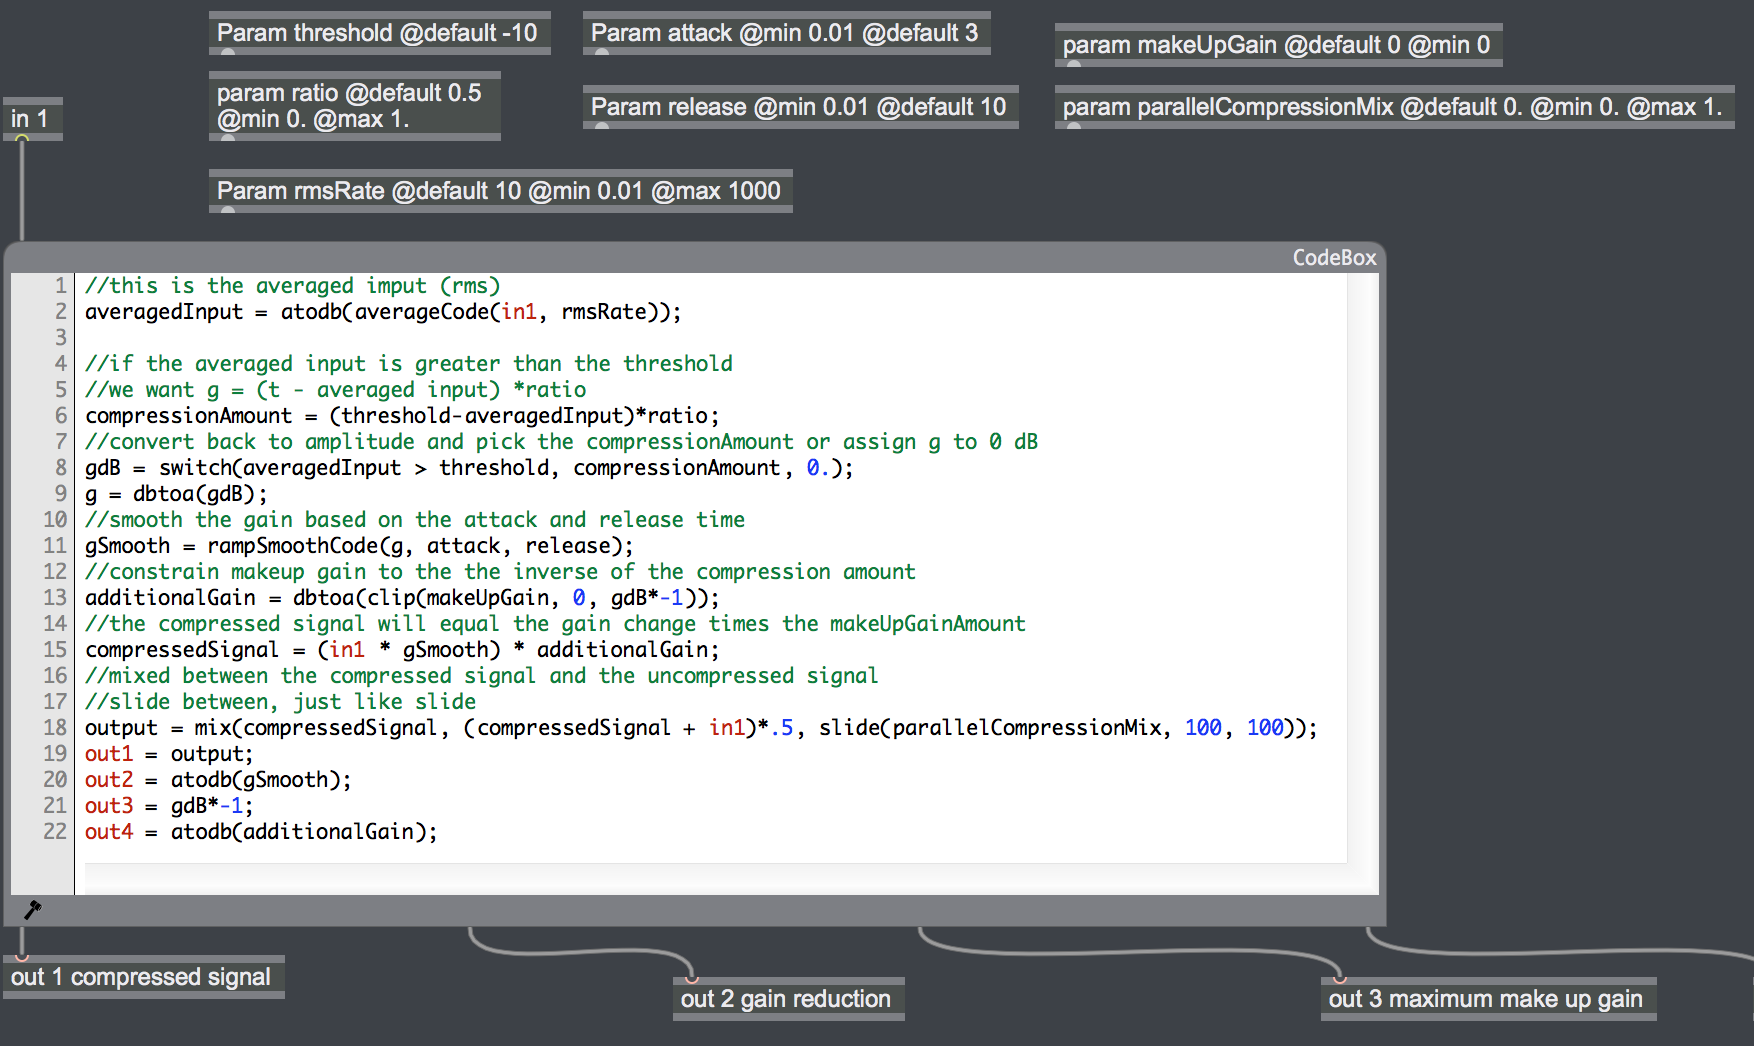Select the Param rmsRate object box
Screen dimensions: 1754x1046
pyautogui.click(x=500, y=191)
